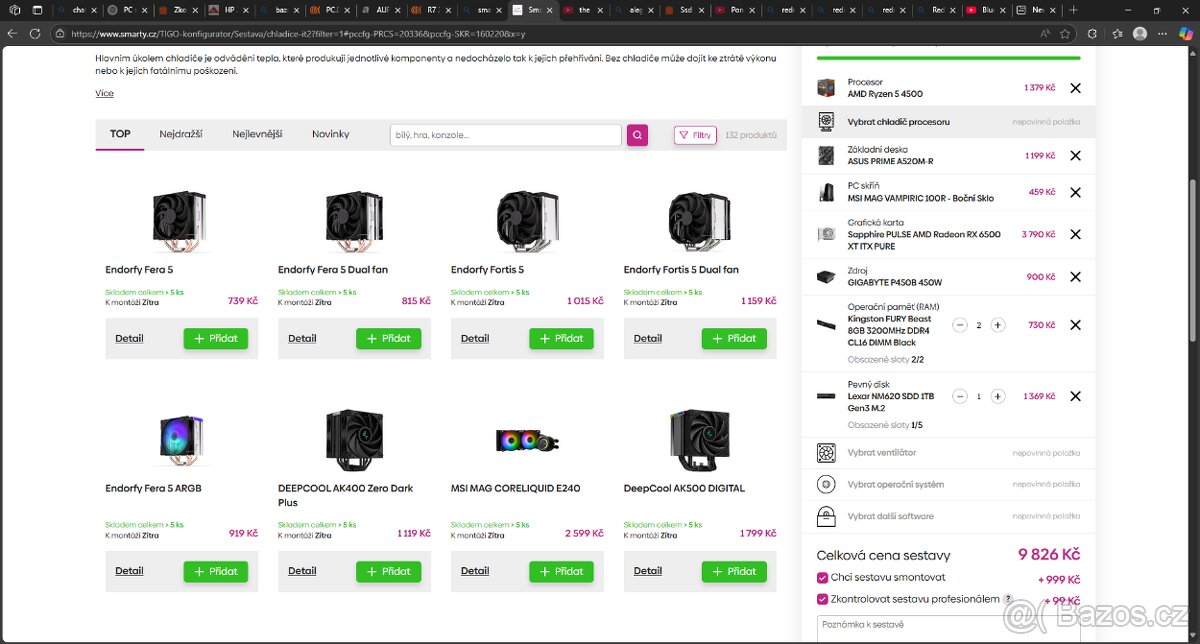Remove the Kingston FURY Beast RAM
Screen dimensions: 1200x644
pyautogui.click(x=1075, y=325)
